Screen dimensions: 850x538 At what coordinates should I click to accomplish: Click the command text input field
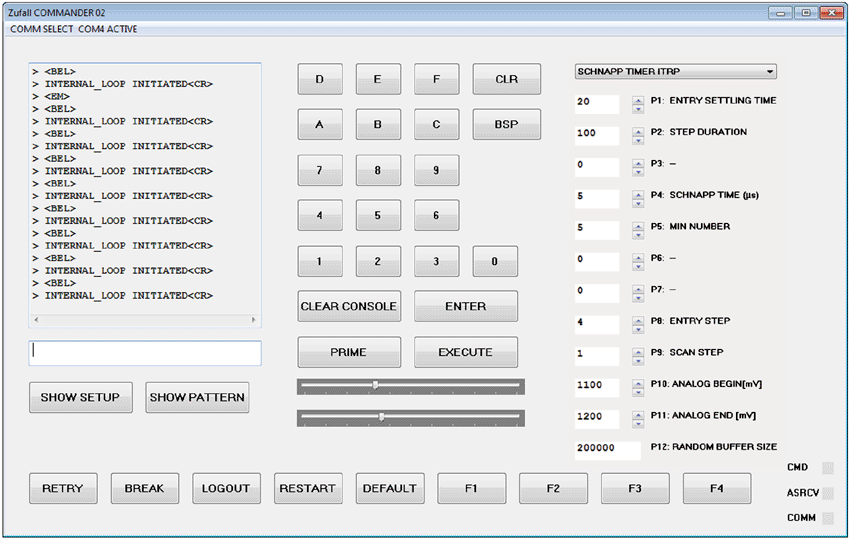(x=145, y=352)
